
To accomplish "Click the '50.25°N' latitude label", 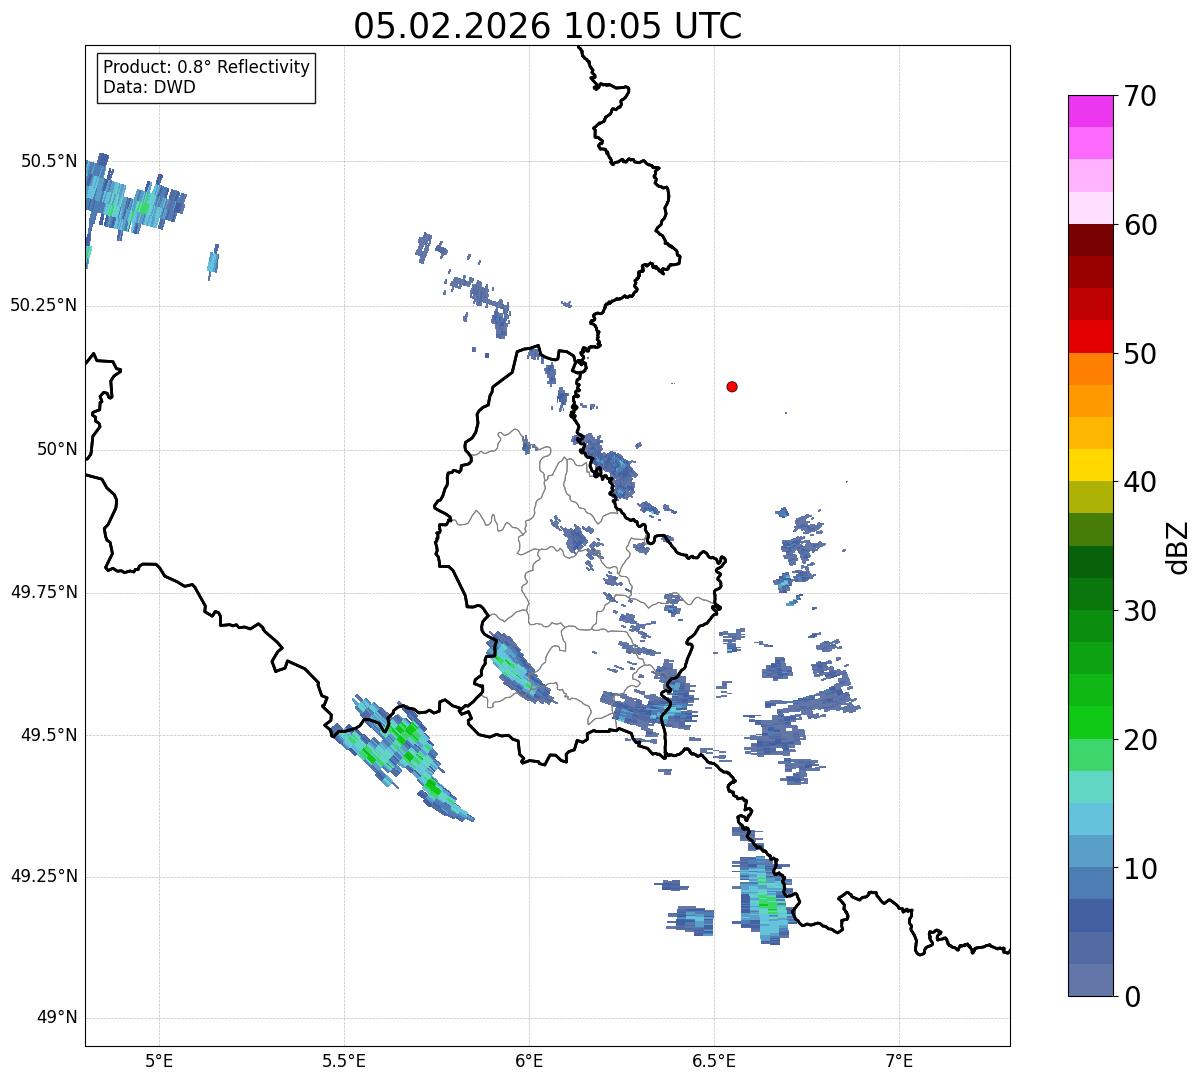I will (x=44, y=305).
